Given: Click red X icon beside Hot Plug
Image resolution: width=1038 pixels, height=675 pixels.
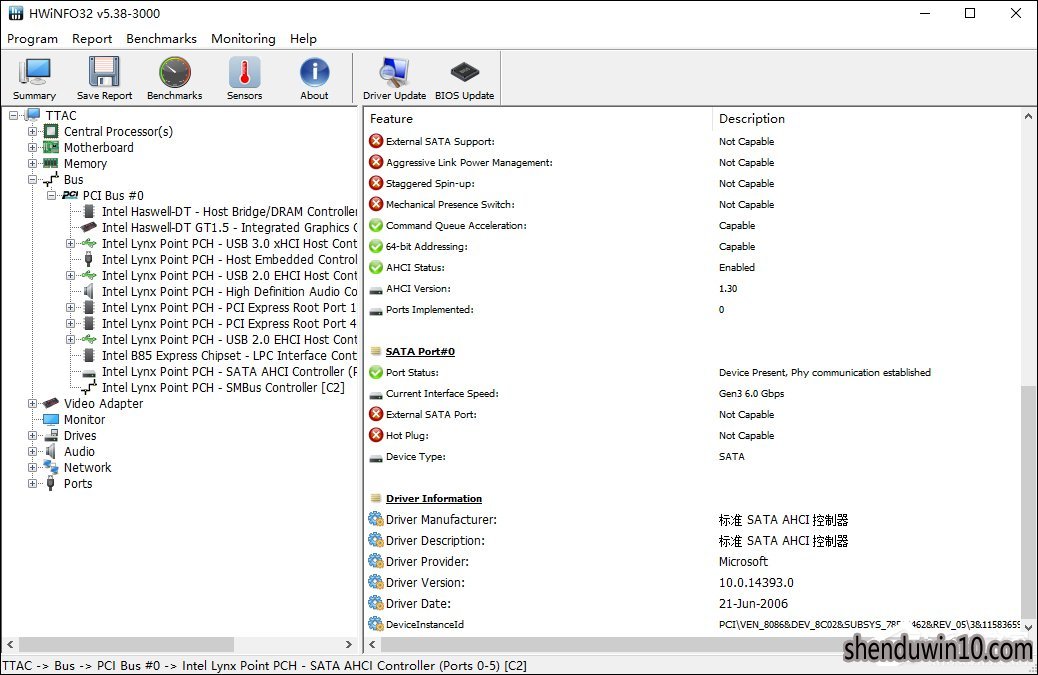Looking at the screenshot, I should pyautogui.click(x=376, y=435).
